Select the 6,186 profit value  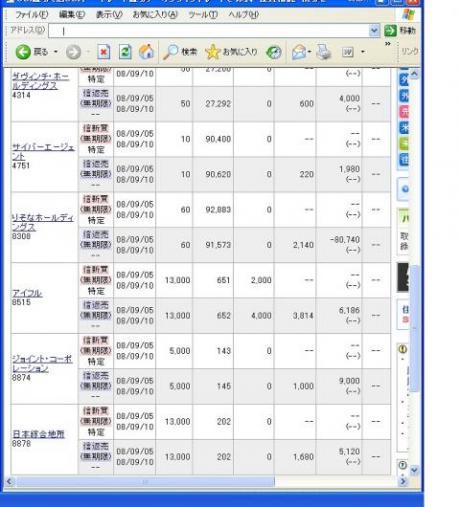349,310
